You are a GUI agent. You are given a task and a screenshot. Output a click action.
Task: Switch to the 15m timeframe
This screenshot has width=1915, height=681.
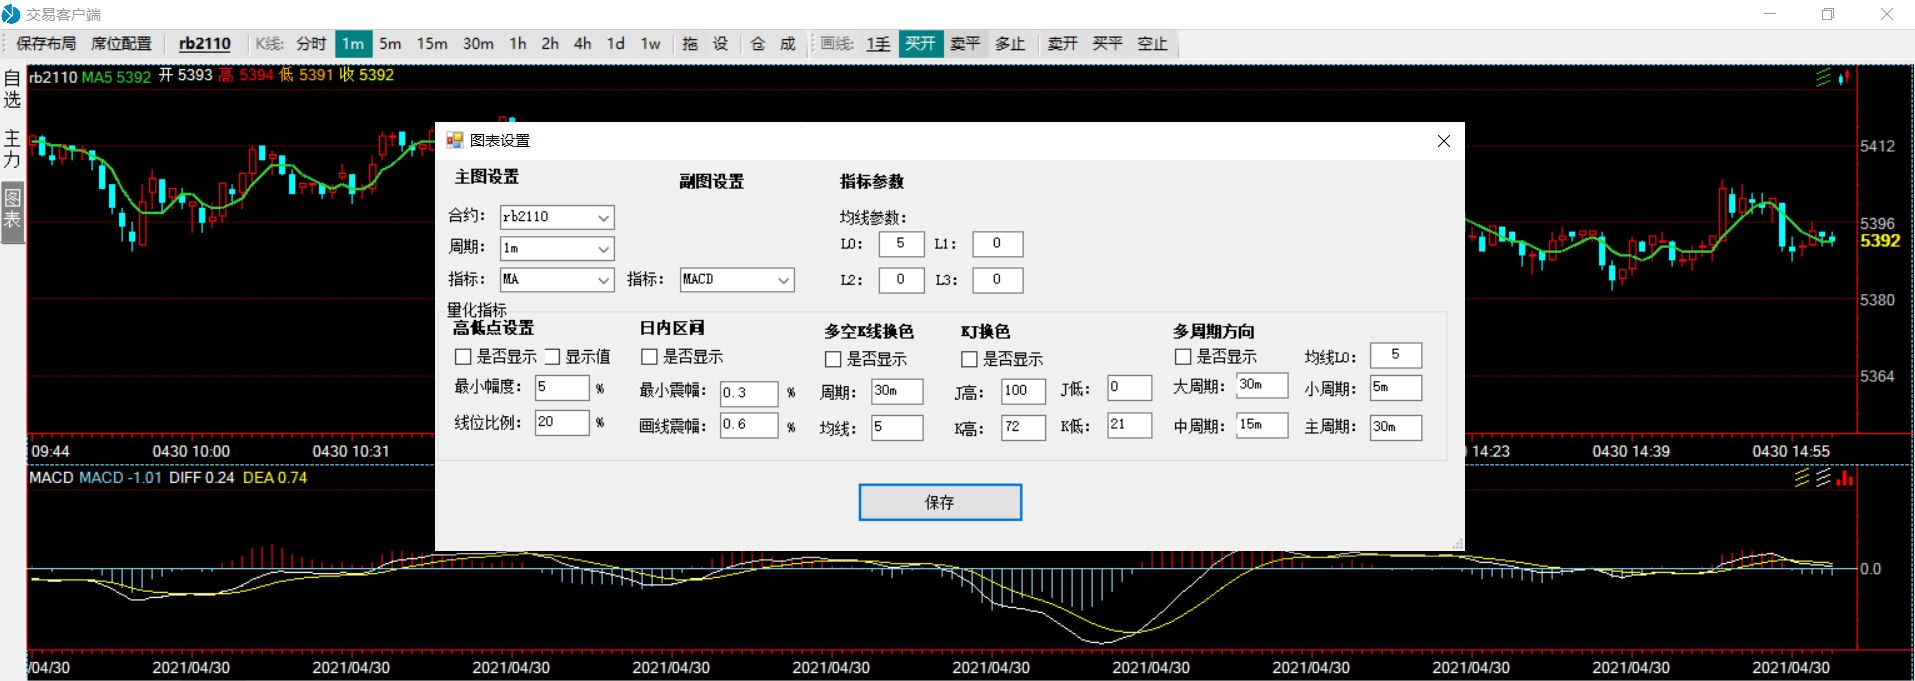pyautogui.click(x=432, y=44)
